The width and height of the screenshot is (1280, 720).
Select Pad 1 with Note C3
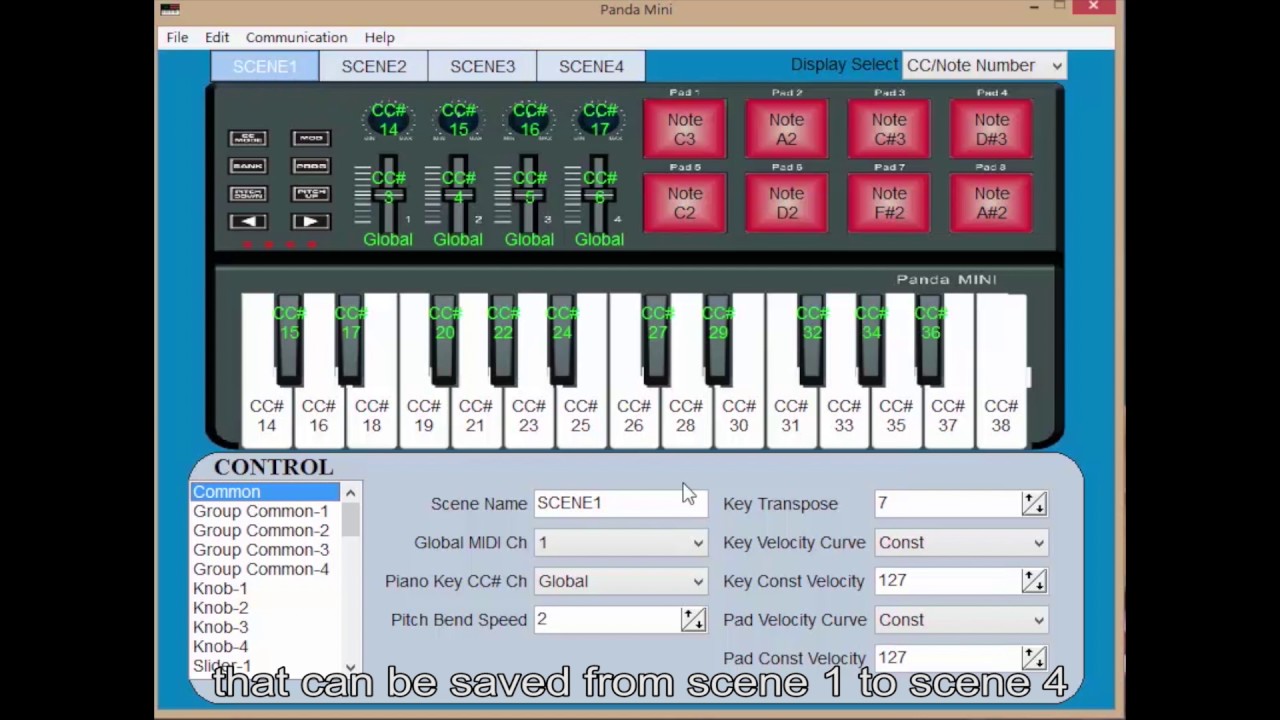(685, 129)
